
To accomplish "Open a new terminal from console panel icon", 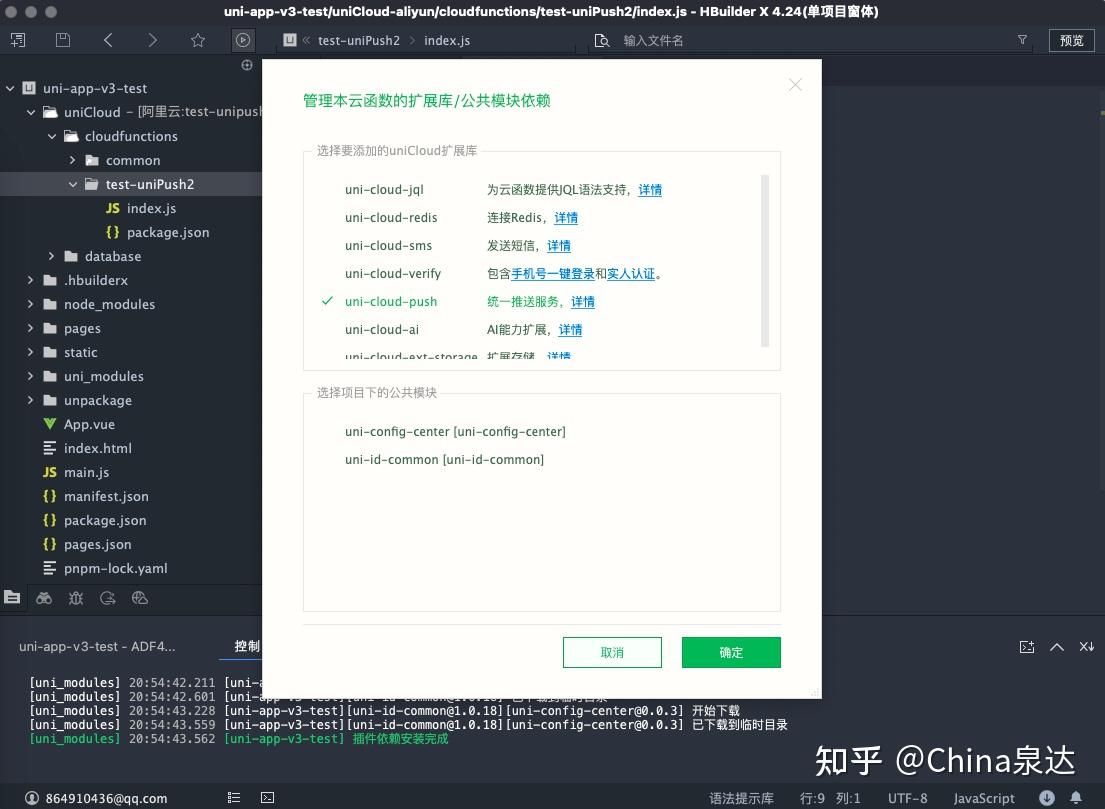I will pyautogui.click(x=1026, y=647).
